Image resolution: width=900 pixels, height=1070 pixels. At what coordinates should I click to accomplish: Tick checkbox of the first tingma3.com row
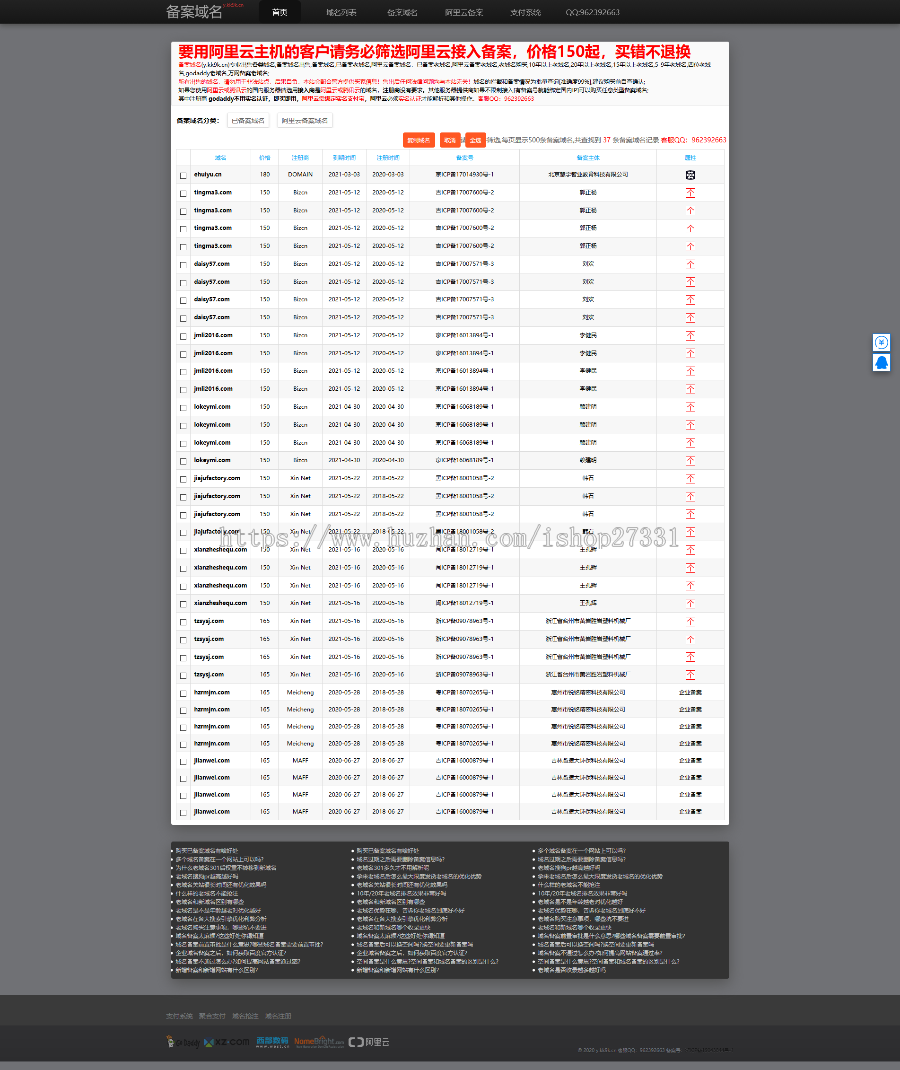(x=183, y=193)
